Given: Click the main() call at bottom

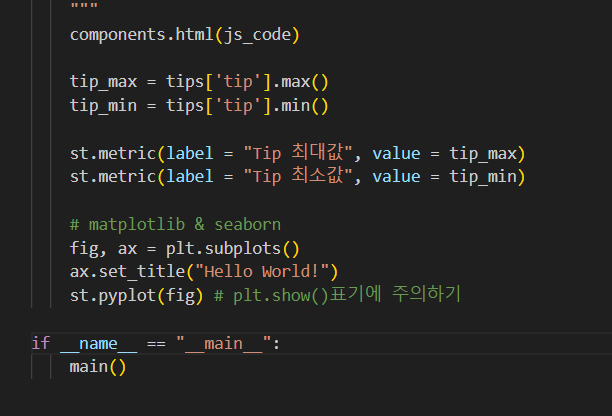Looking at the screenshot, I should point(98,367).
